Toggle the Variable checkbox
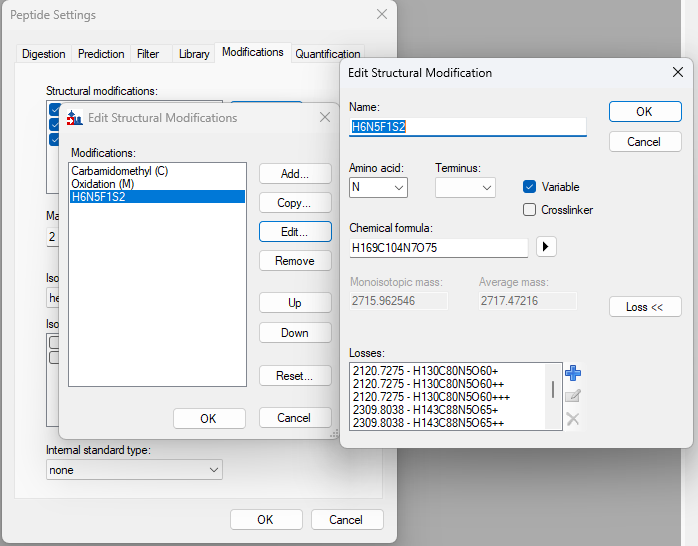Viewport: 698px width, 546px height. tap(530, 187)
